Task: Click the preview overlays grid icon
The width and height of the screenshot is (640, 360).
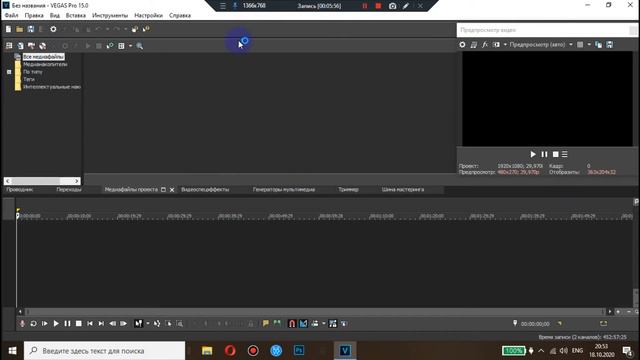Action: point(580,45)
